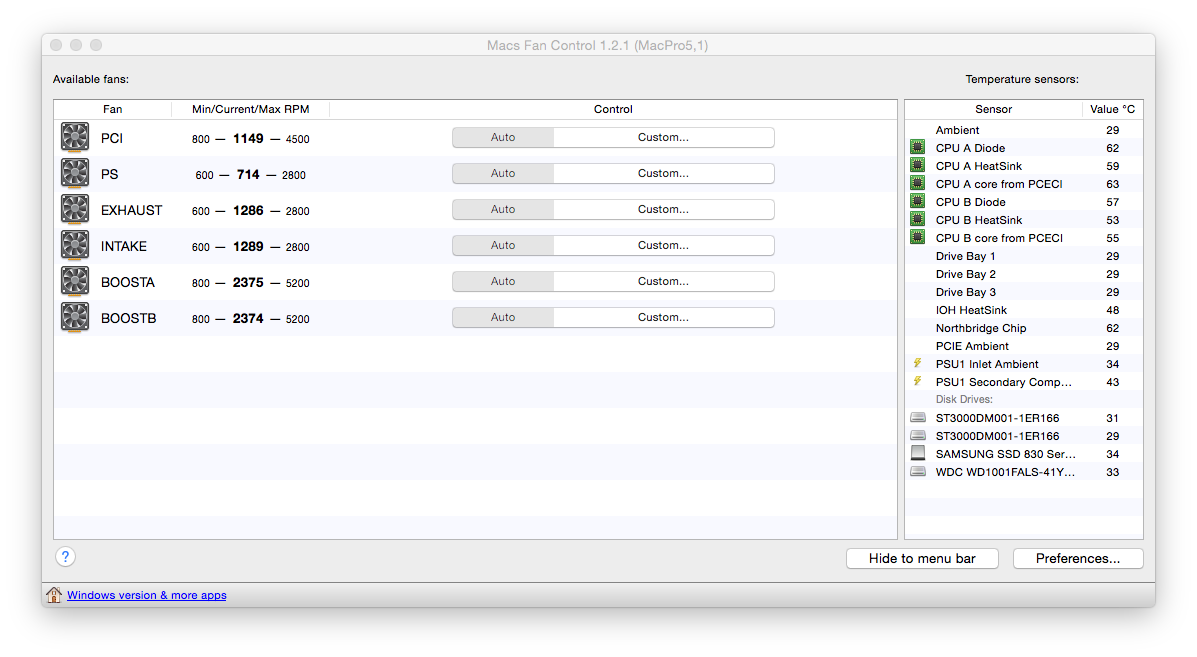This screenshot has height=657, width=1197.
Task: Click the EXHAUST fan icon
Action: (x=75, y=210)
